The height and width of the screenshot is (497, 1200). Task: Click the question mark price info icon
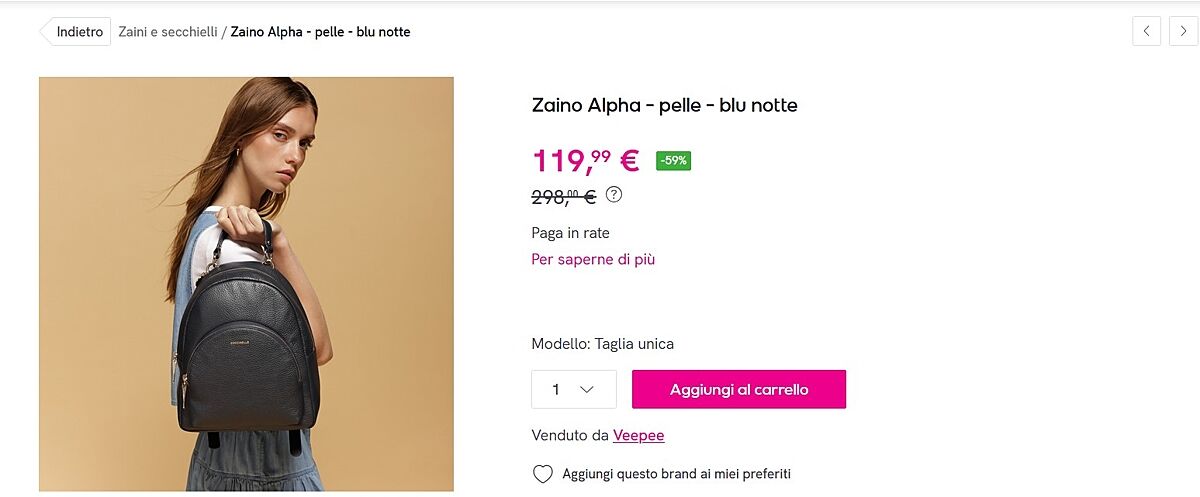coord(614,195)
